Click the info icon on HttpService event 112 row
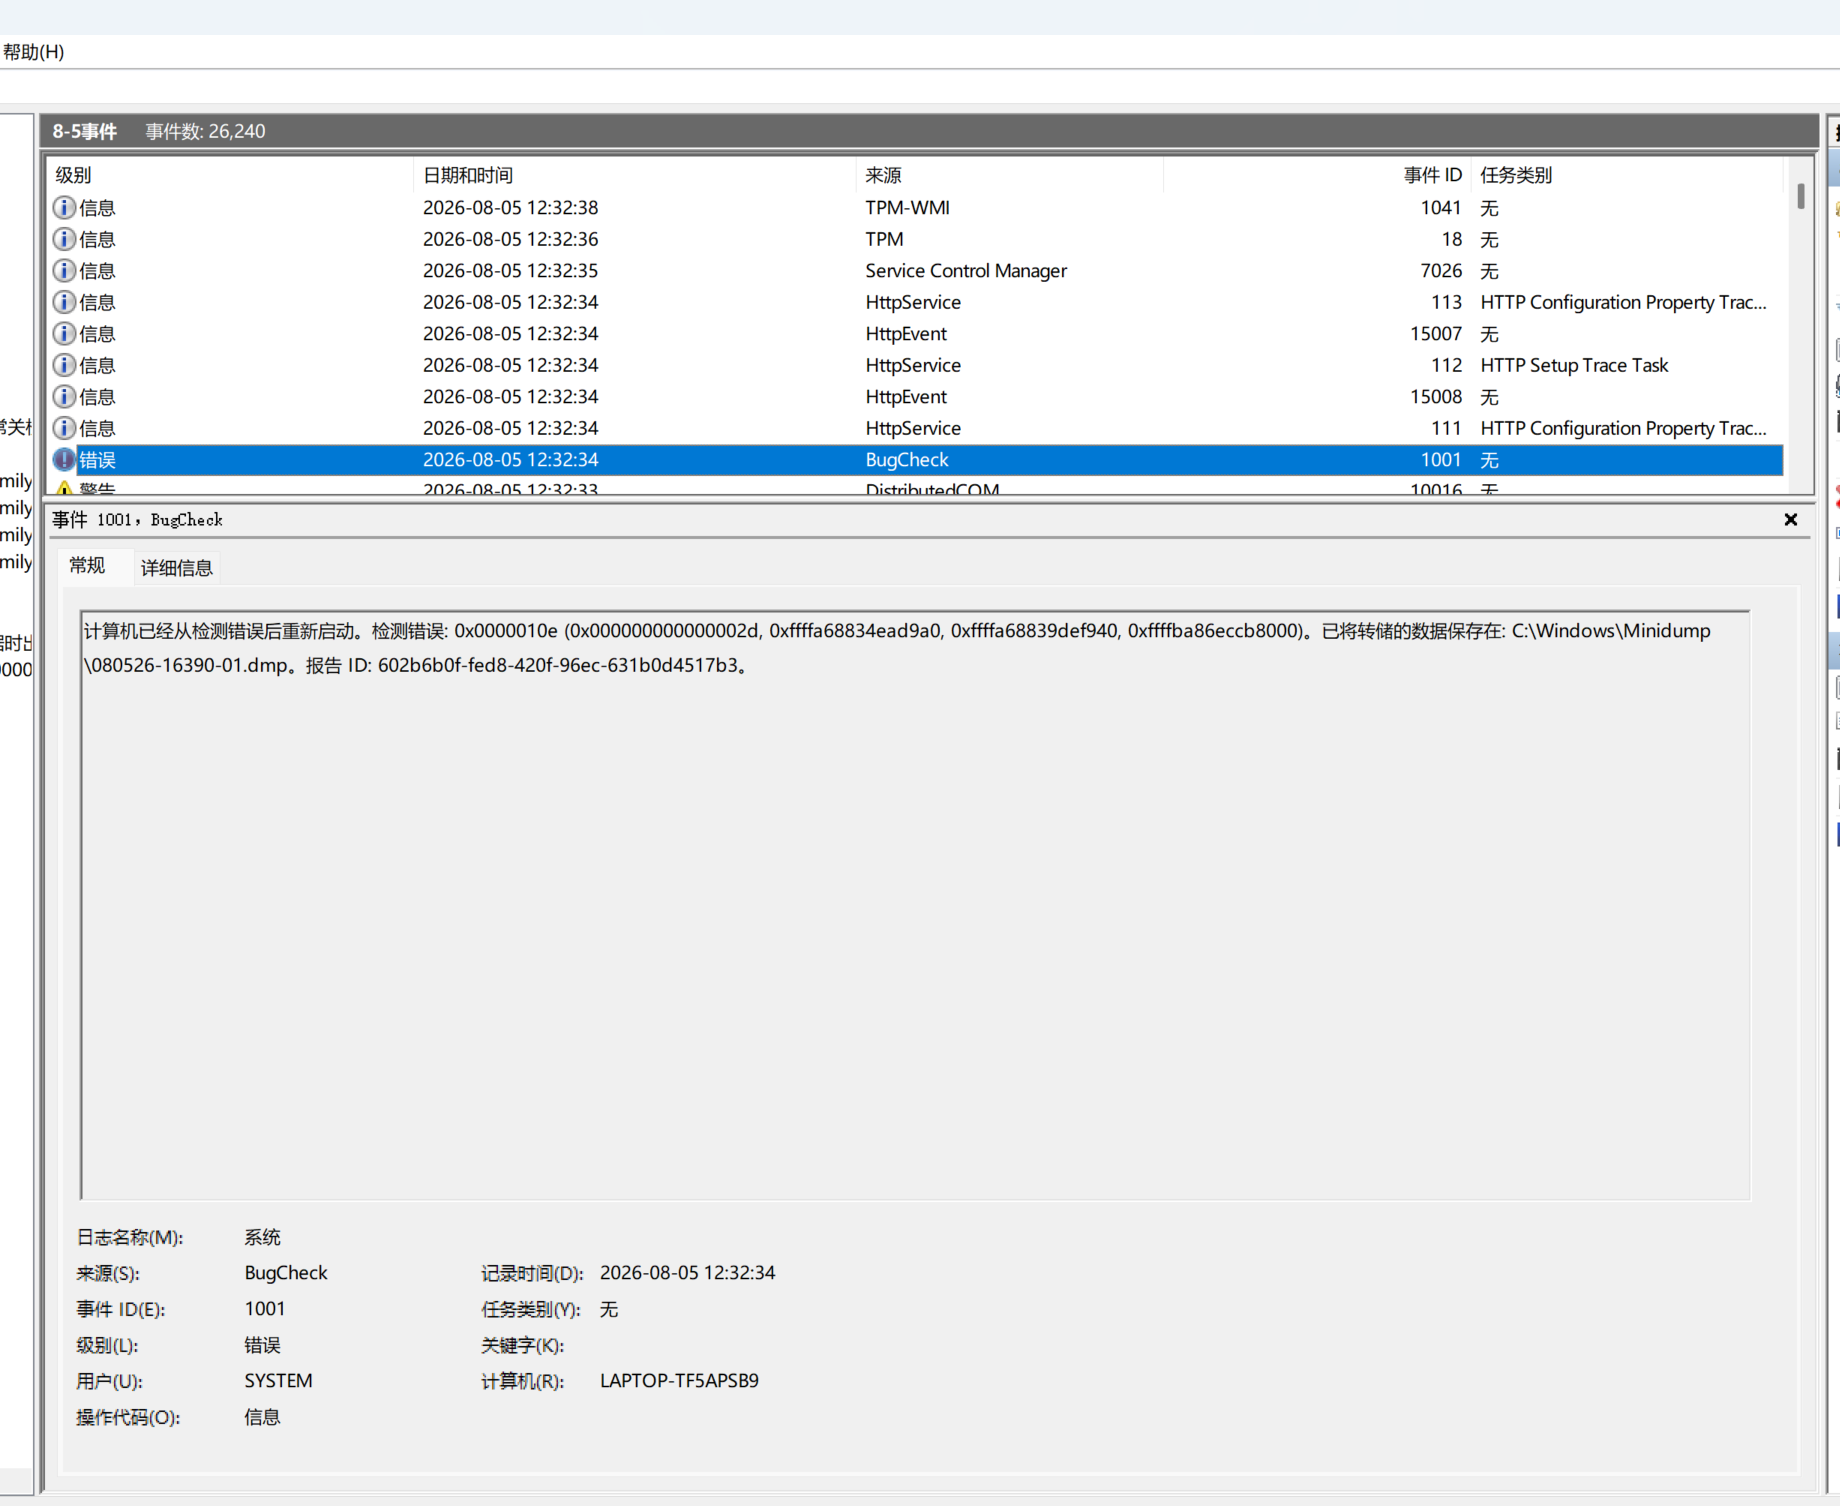Viewport: 1840px width, 1506px height. tap(64, 365)
